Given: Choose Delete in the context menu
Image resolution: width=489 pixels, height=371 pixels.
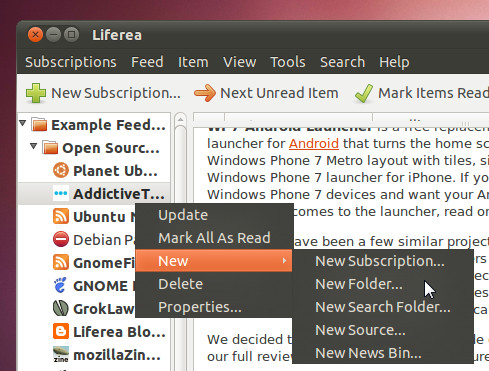Looking at the screenshot, I should (214, 284).
